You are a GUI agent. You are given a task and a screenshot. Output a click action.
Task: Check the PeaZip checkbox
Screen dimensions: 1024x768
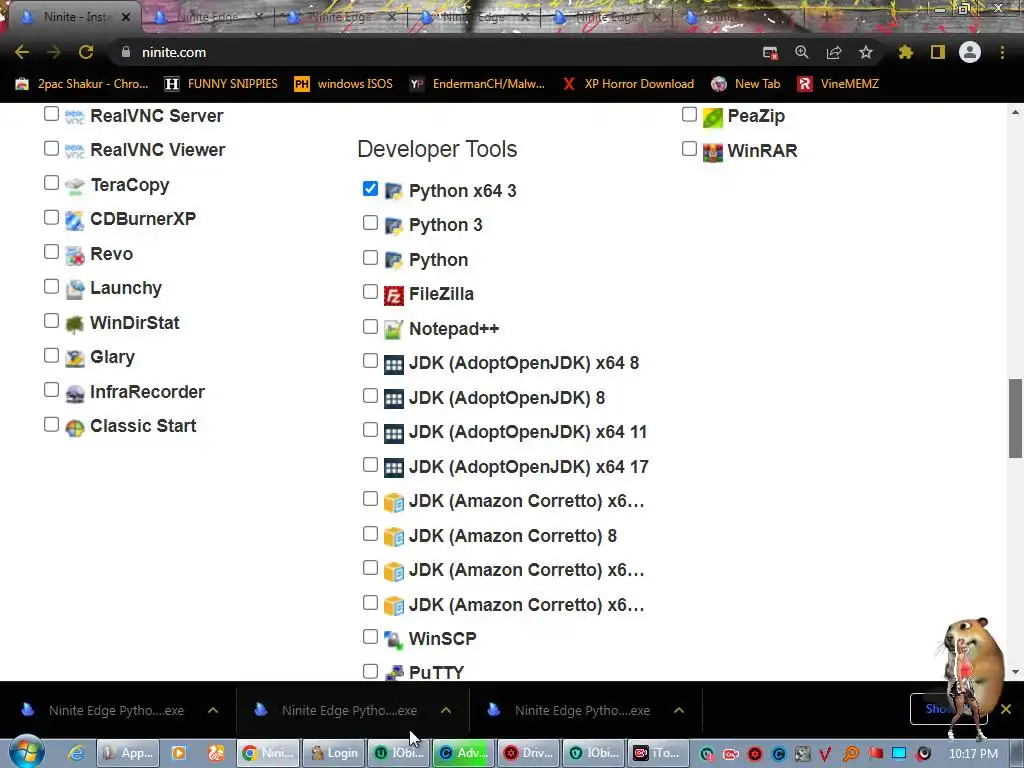point(689,114)
